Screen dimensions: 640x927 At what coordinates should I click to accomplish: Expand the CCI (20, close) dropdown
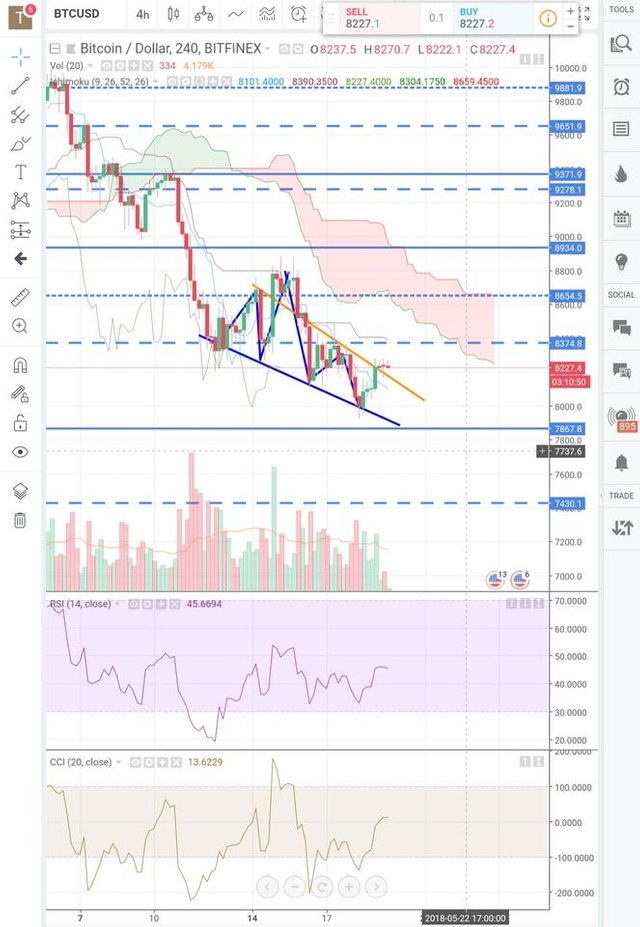pos(118,763)
